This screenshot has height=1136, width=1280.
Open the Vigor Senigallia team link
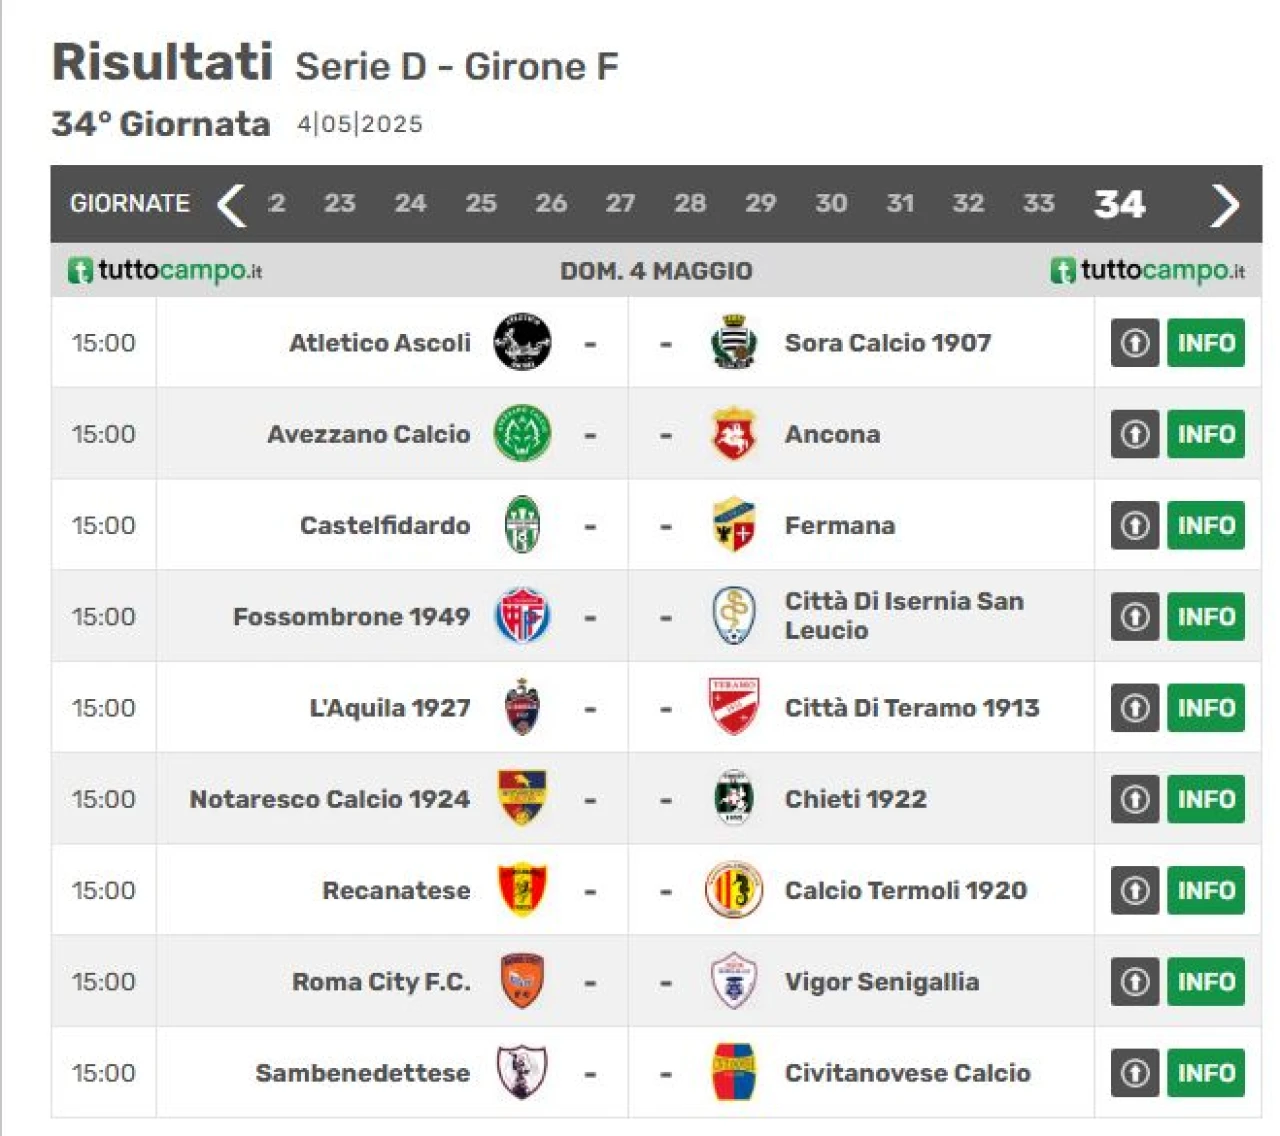(881, 982)
